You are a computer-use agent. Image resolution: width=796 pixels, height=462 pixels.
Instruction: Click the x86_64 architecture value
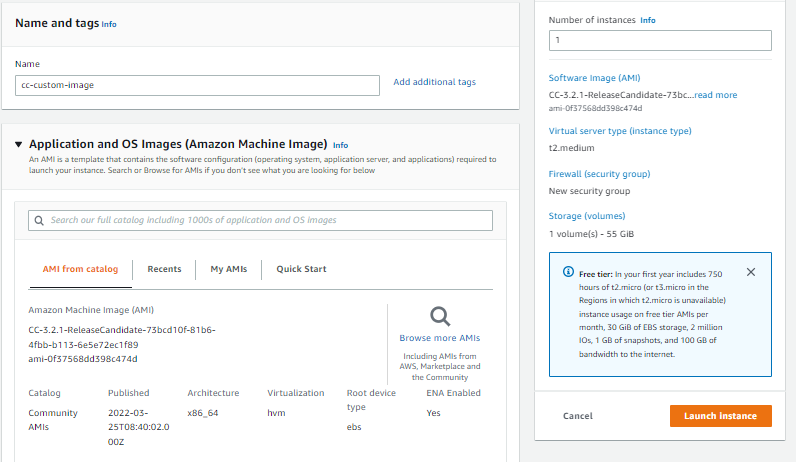[203, 413]
